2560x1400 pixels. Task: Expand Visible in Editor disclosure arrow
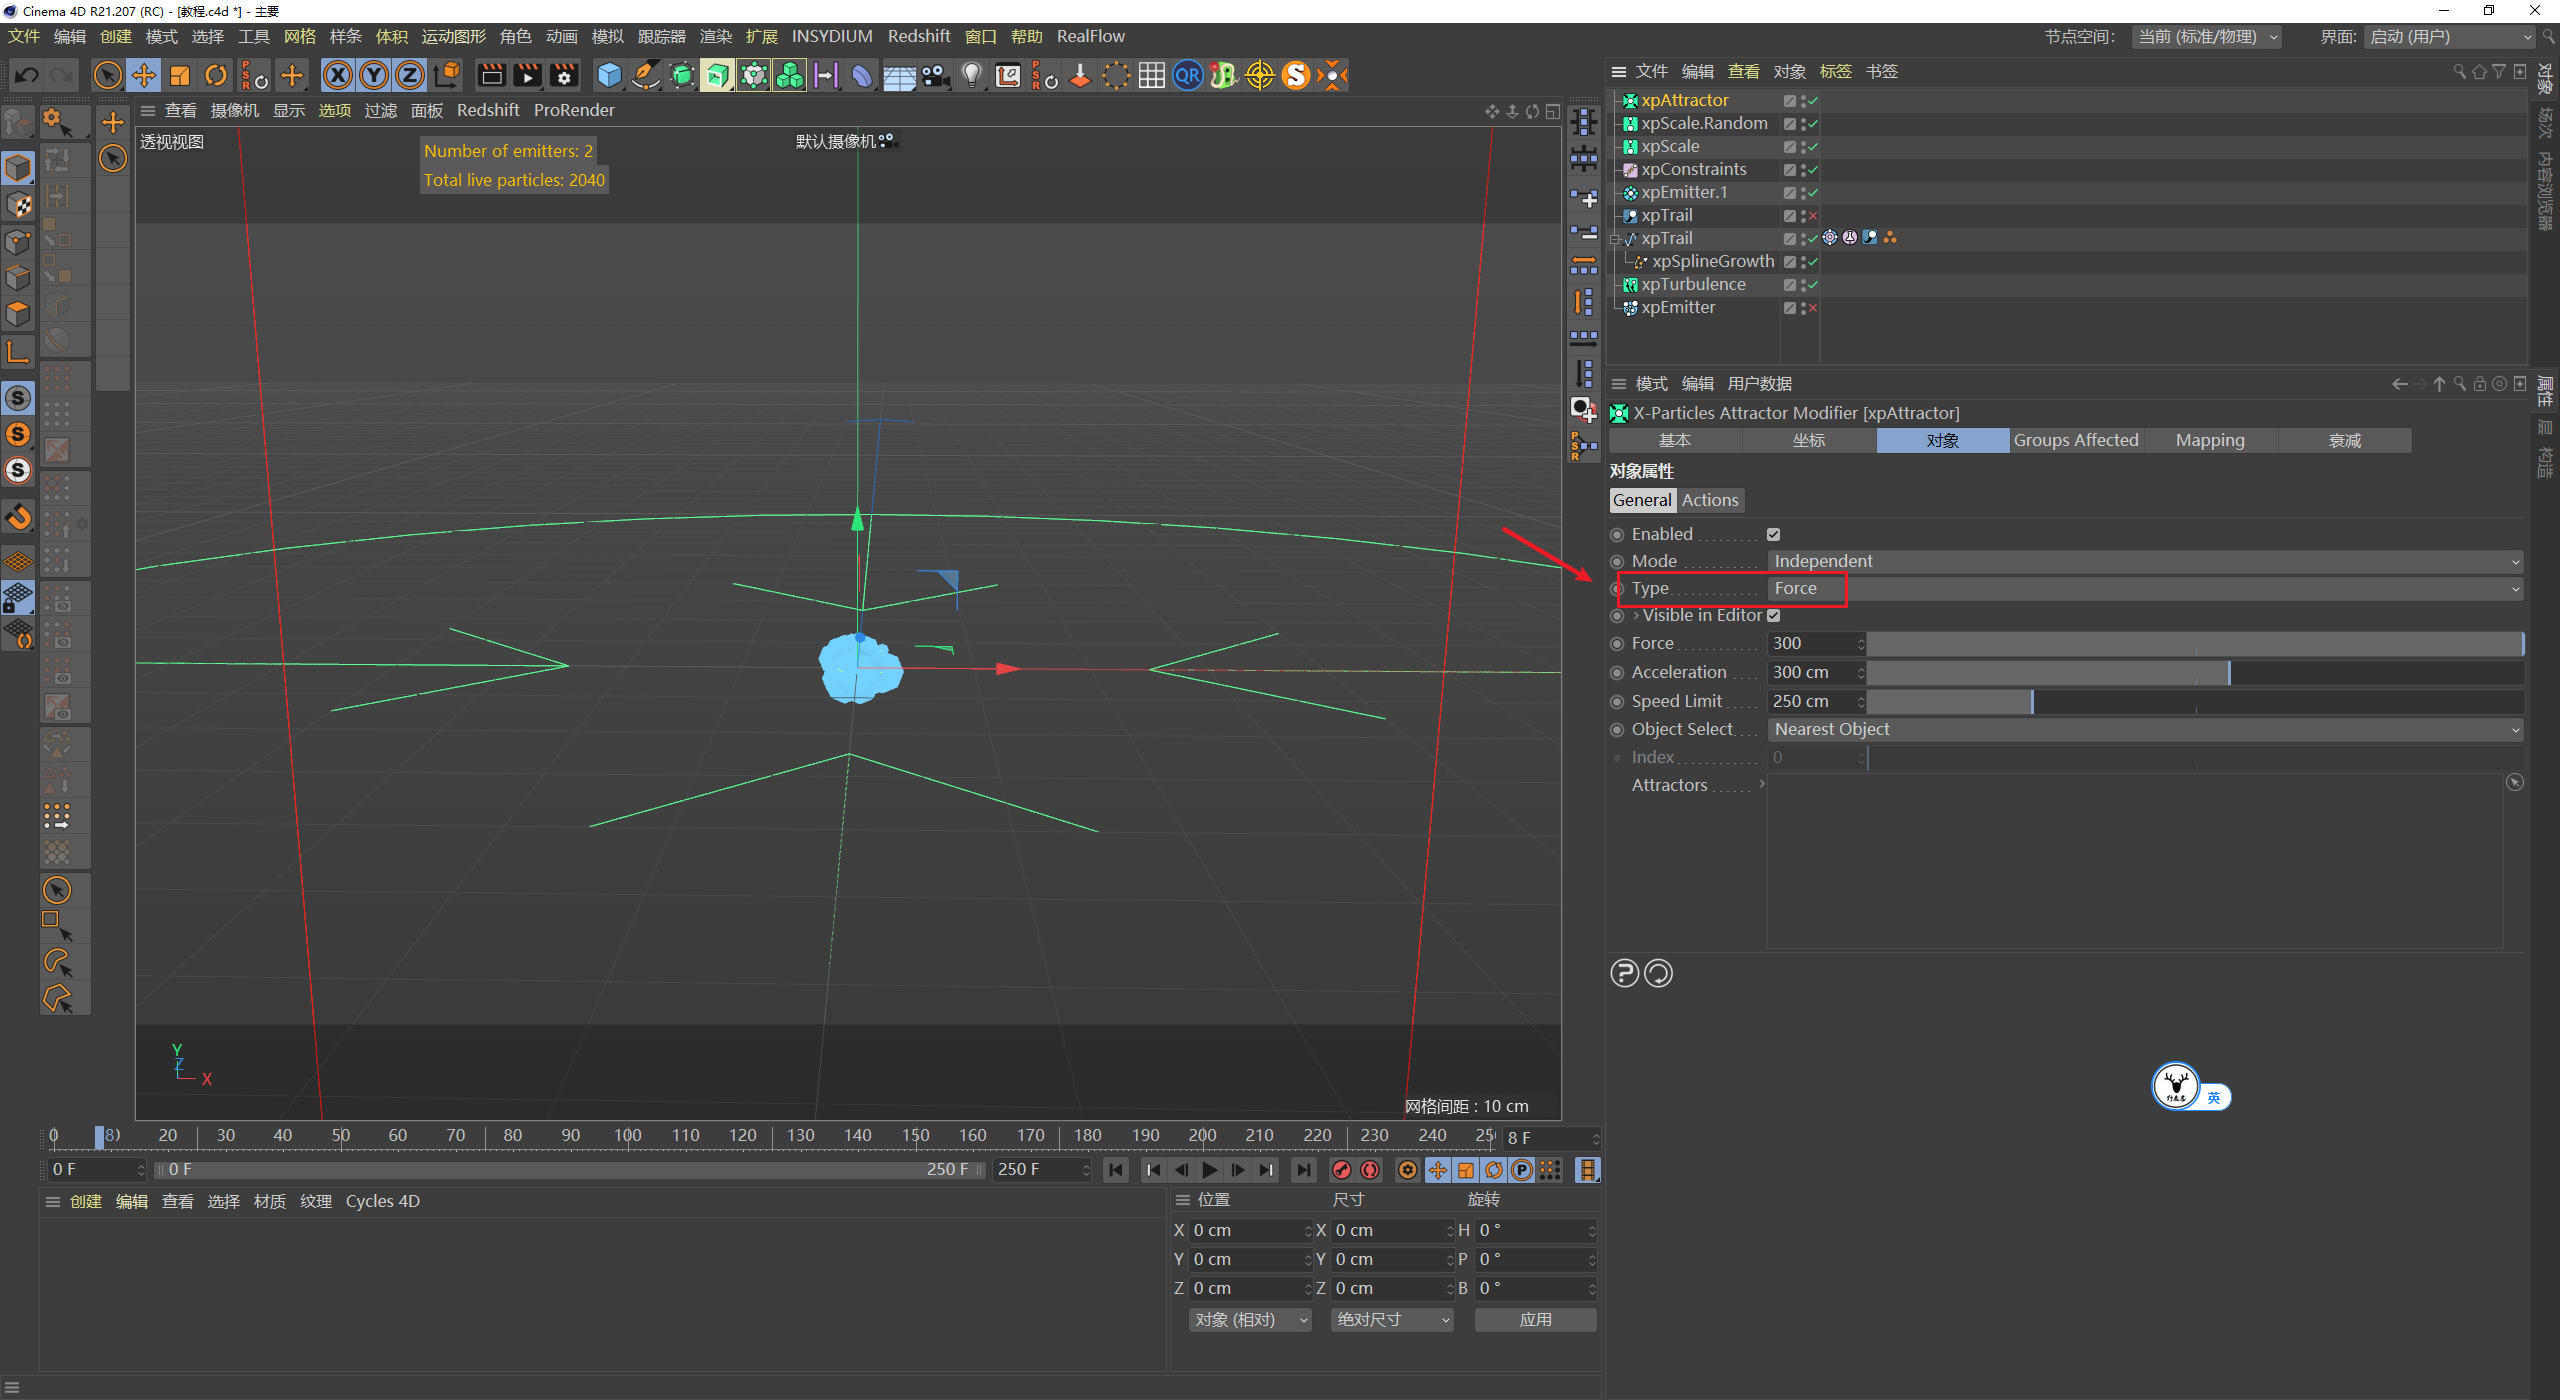coord(1636,616)
